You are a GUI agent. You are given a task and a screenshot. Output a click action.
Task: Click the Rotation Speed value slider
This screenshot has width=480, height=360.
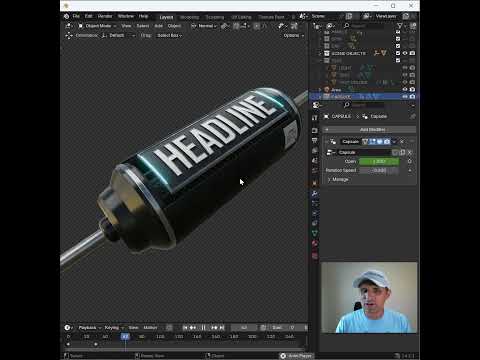click(x=379, y=170)
